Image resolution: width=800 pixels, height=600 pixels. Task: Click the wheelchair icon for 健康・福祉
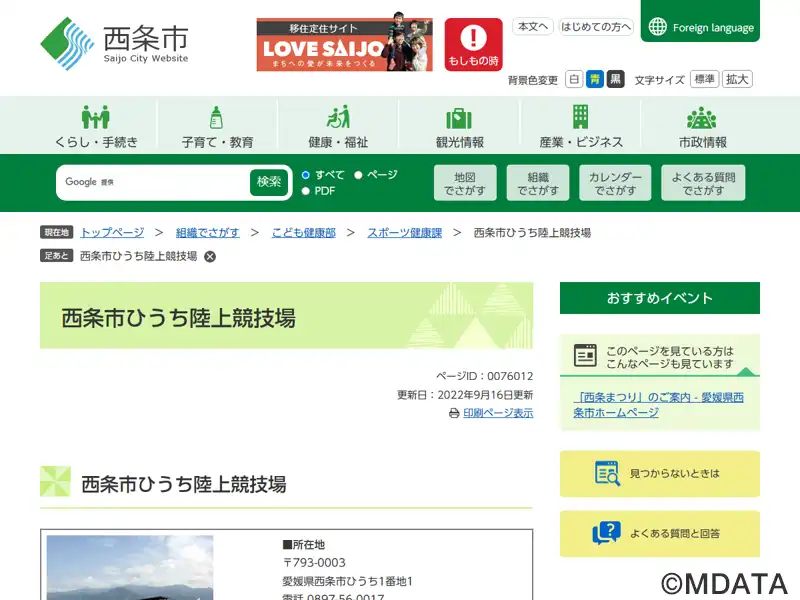click(x=338, y=117)
